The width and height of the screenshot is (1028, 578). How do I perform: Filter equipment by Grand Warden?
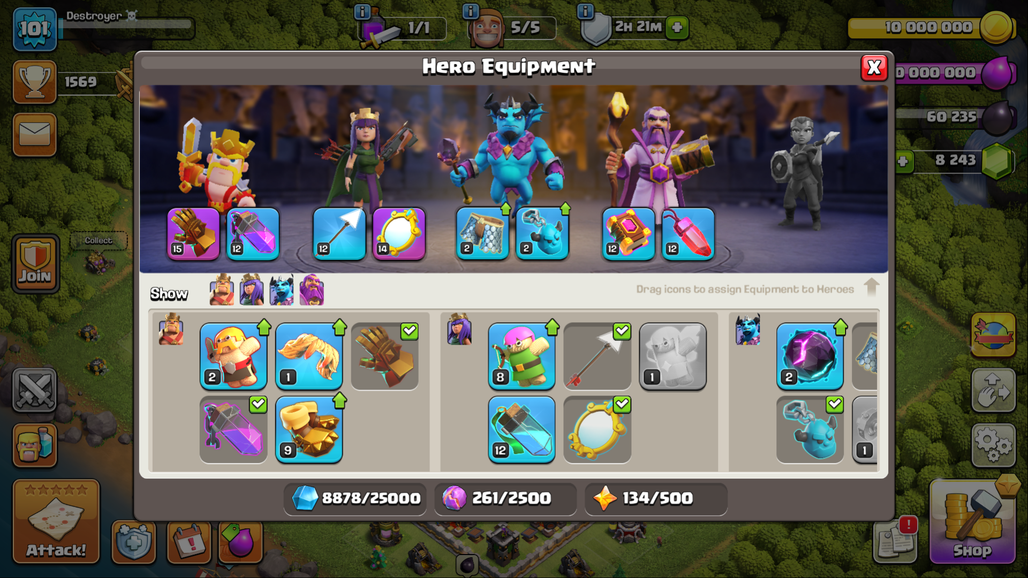pyautogui.click(x=312, y=290)
